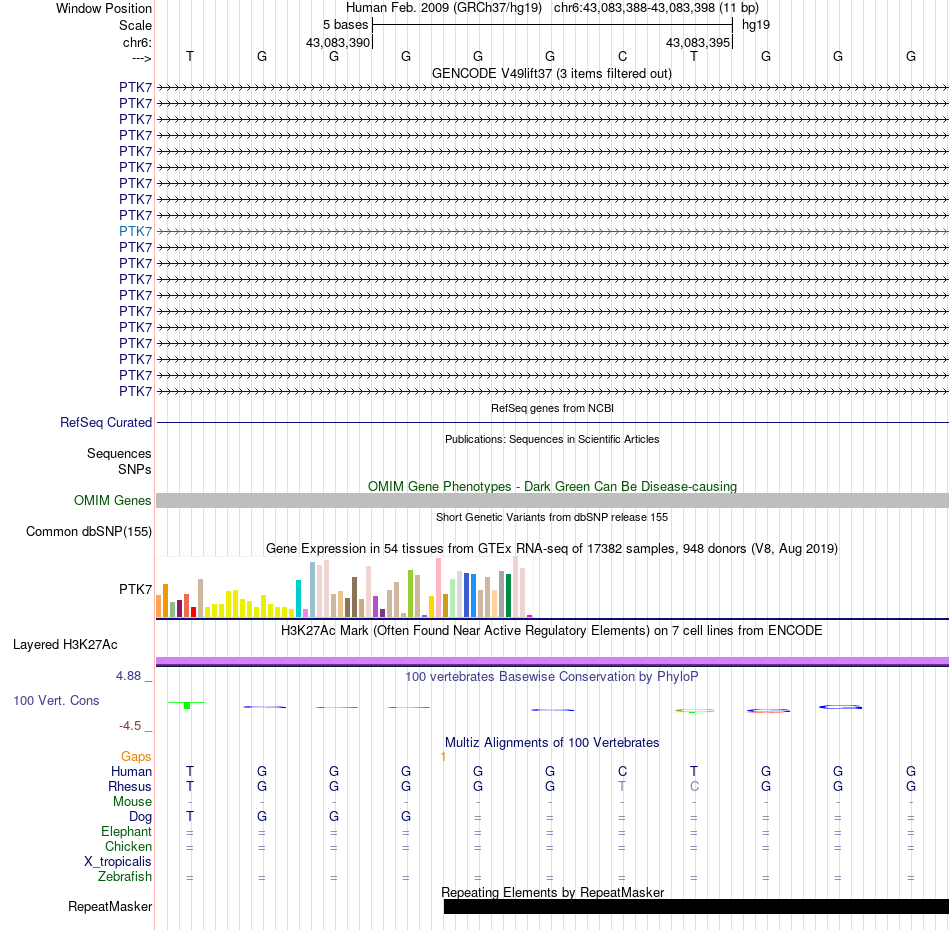
Task: Click the 4.88 PhyloP upper scale value
Action: click(x=128, y=676)
